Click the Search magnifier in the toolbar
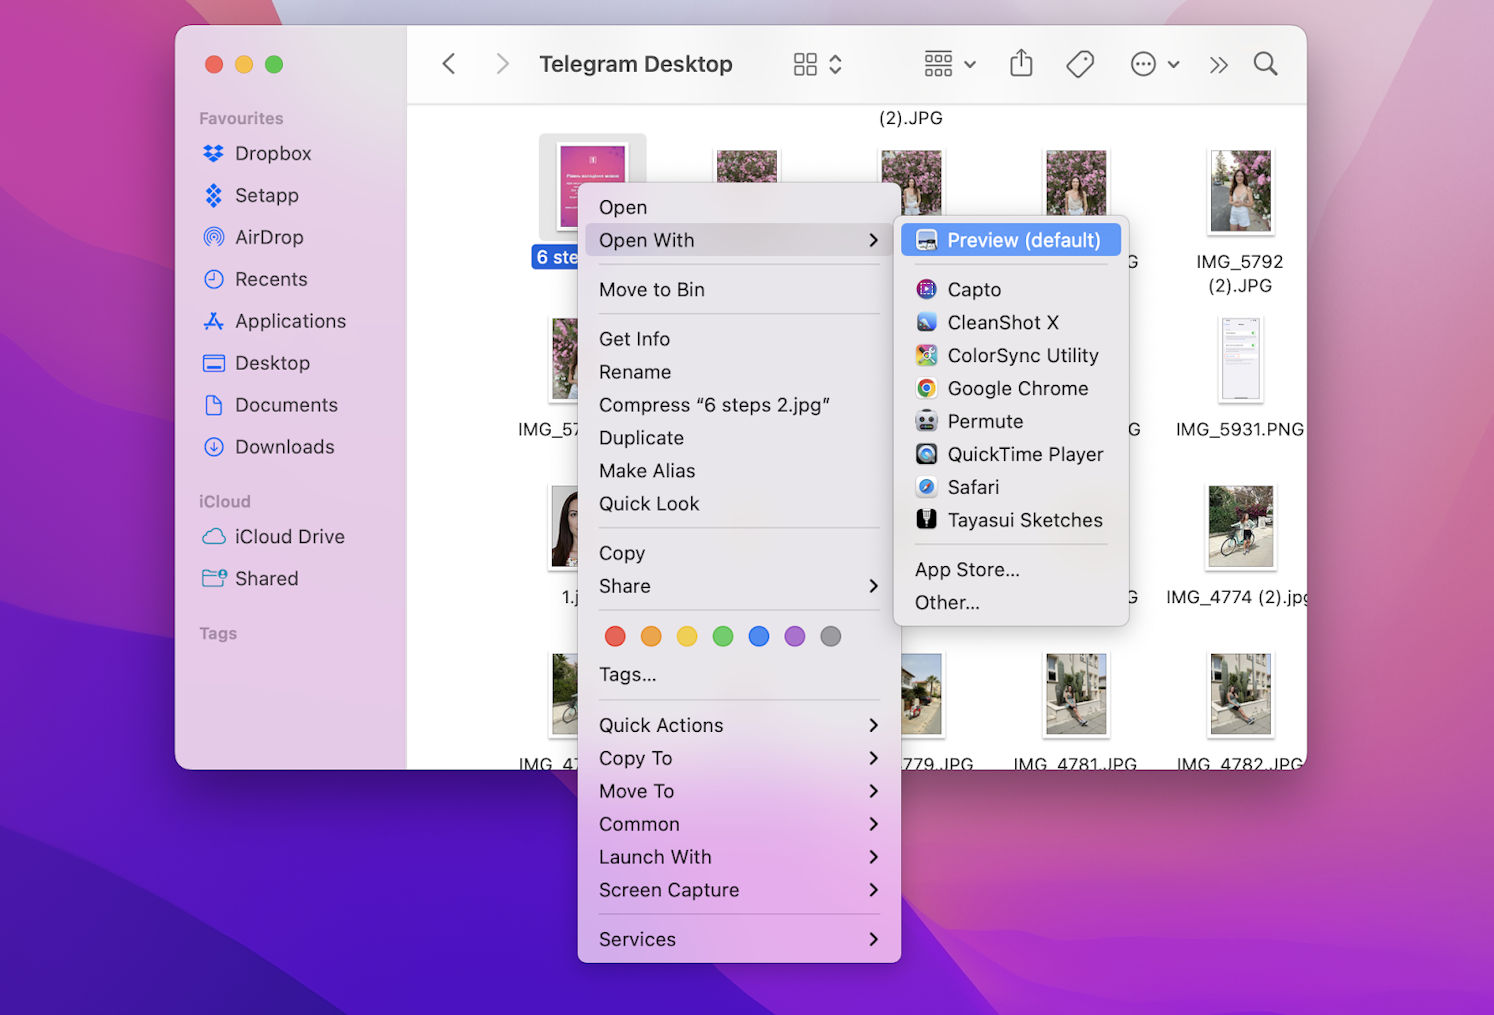Image resolution: width=1494 pixels, height=1015 pixels. 1265,63
